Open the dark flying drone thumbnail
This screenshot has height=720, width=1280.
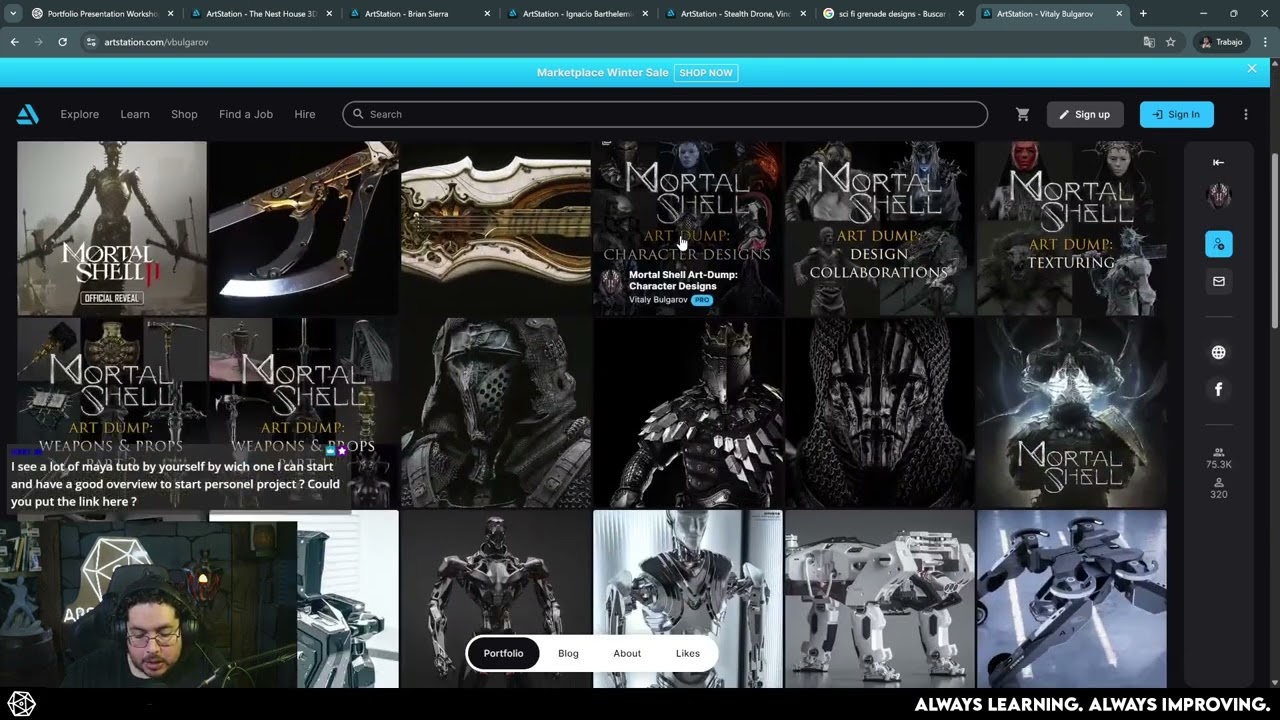point(1071,599)
